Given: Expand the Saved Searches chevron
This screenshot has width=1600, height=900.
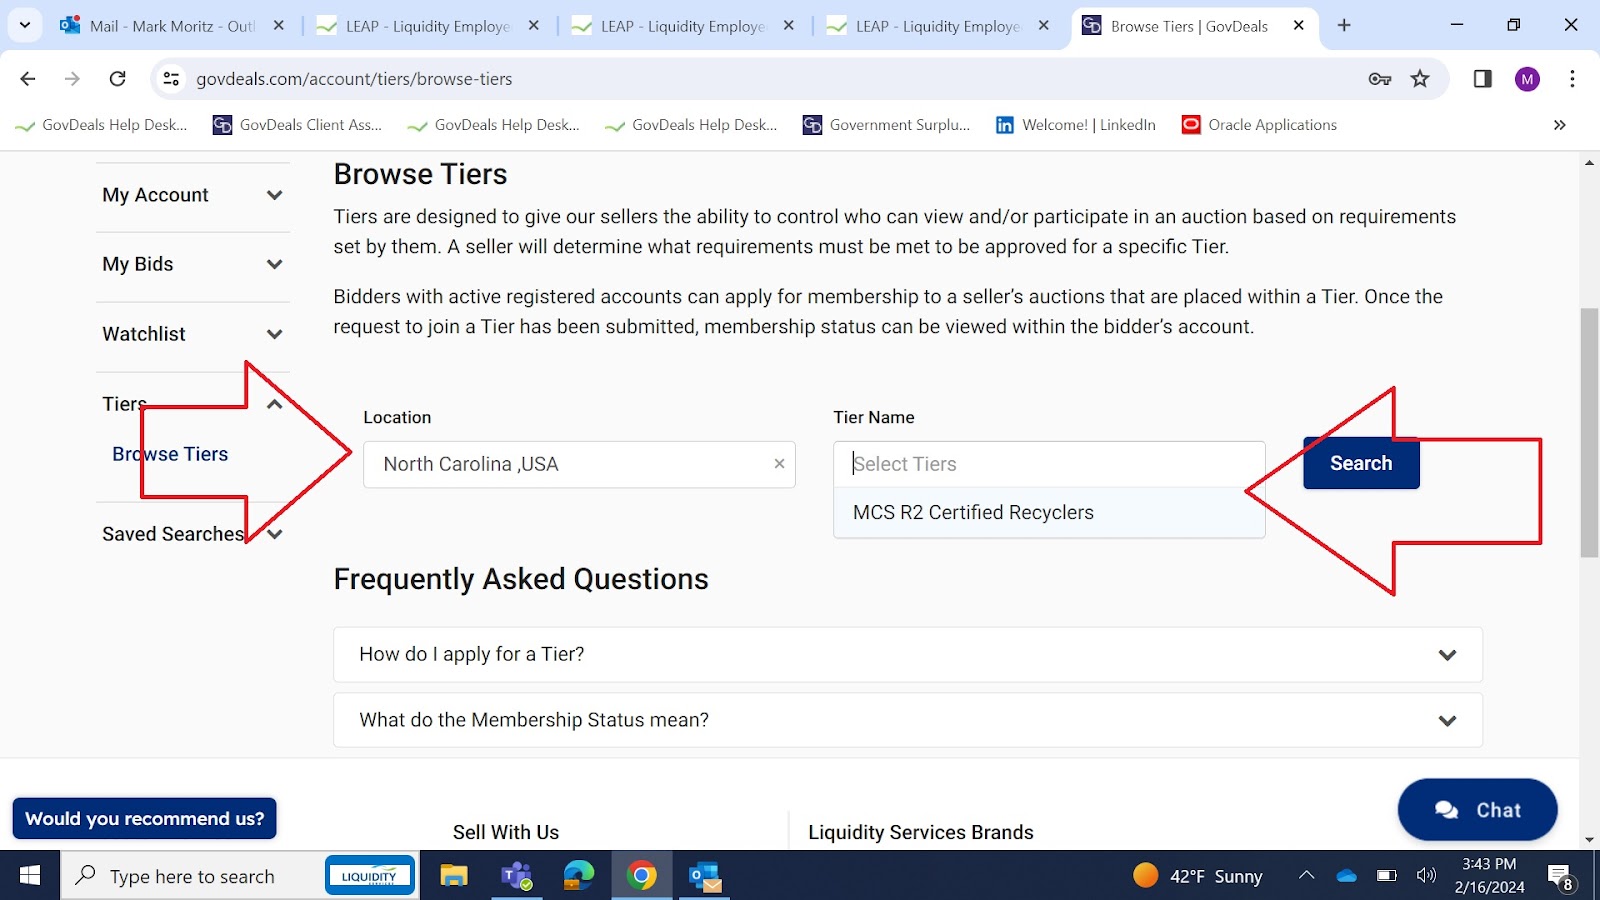Looking at the screenshot, I should tap(275, 534).
